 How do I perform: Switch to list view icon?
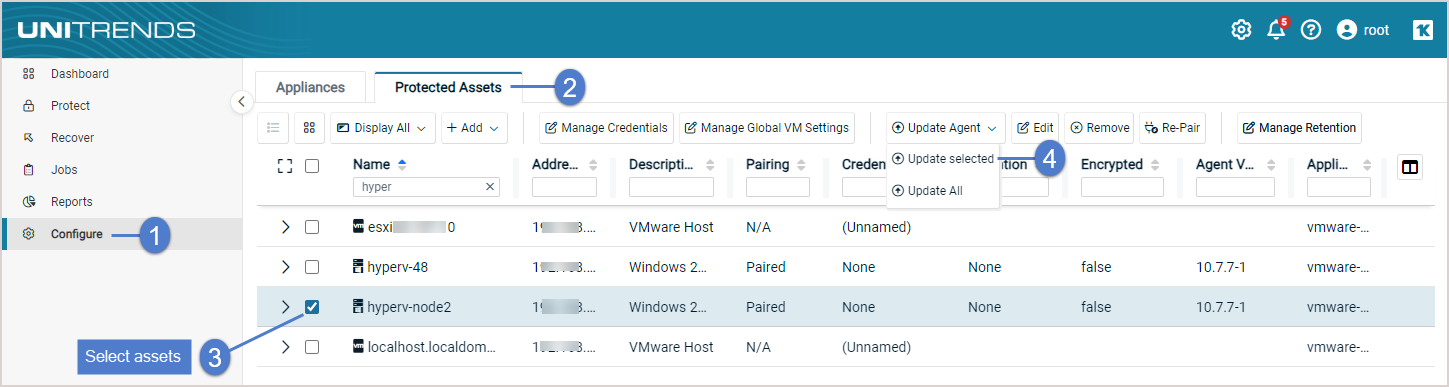coord(274,128)
